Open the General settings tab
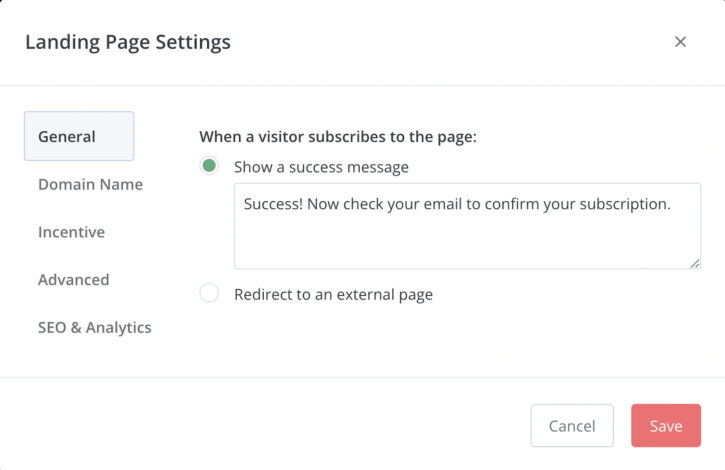 click(x=79, y=136)
